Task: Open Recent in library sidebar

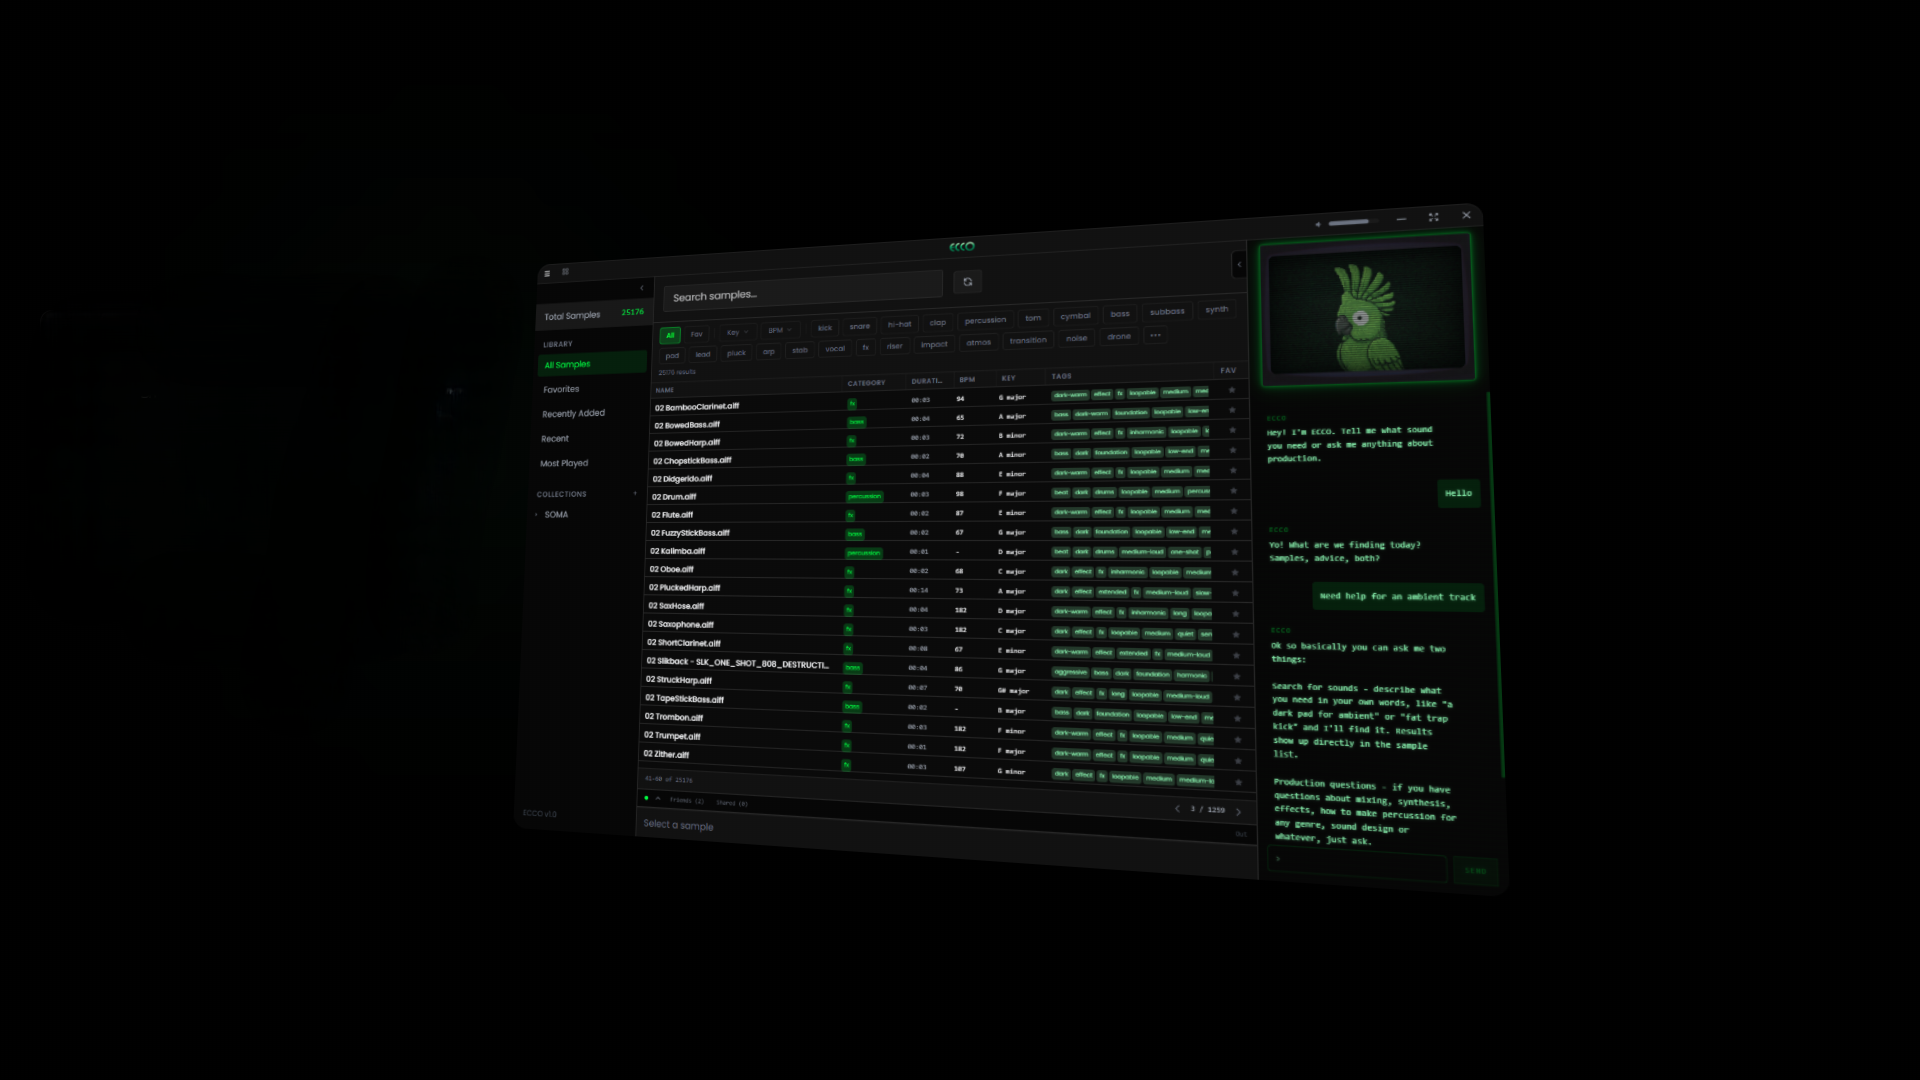Action: click(555, 439)
